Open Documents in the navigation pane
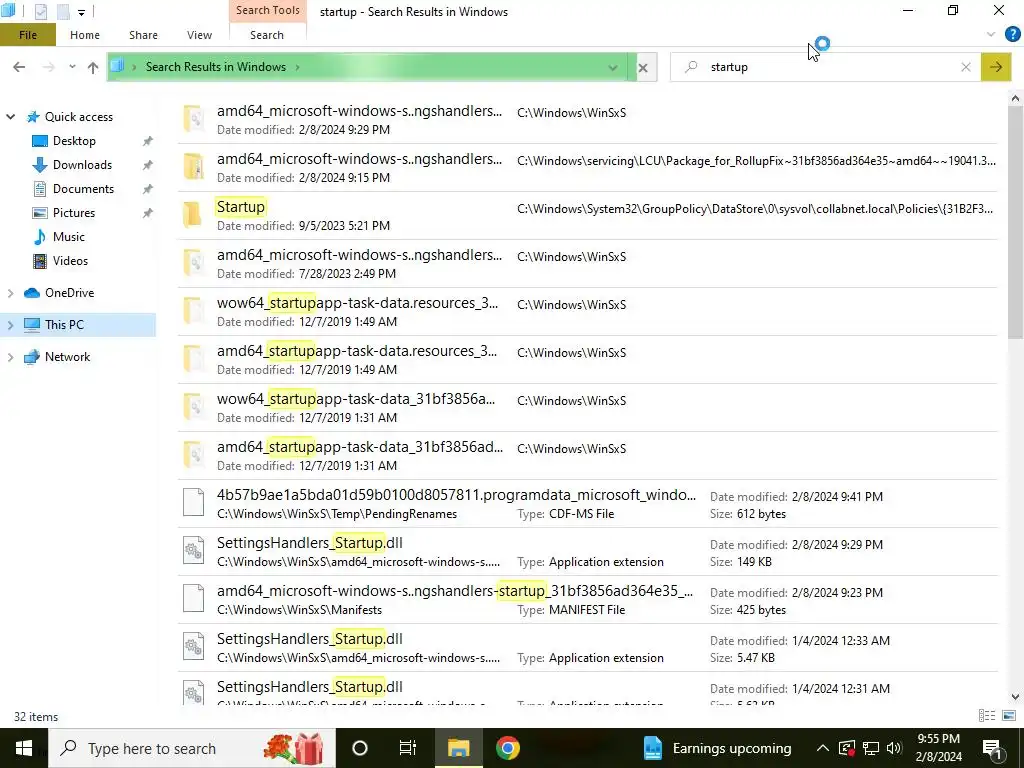The height and width of the screenshot is (768, 1024). pos(83,189)
